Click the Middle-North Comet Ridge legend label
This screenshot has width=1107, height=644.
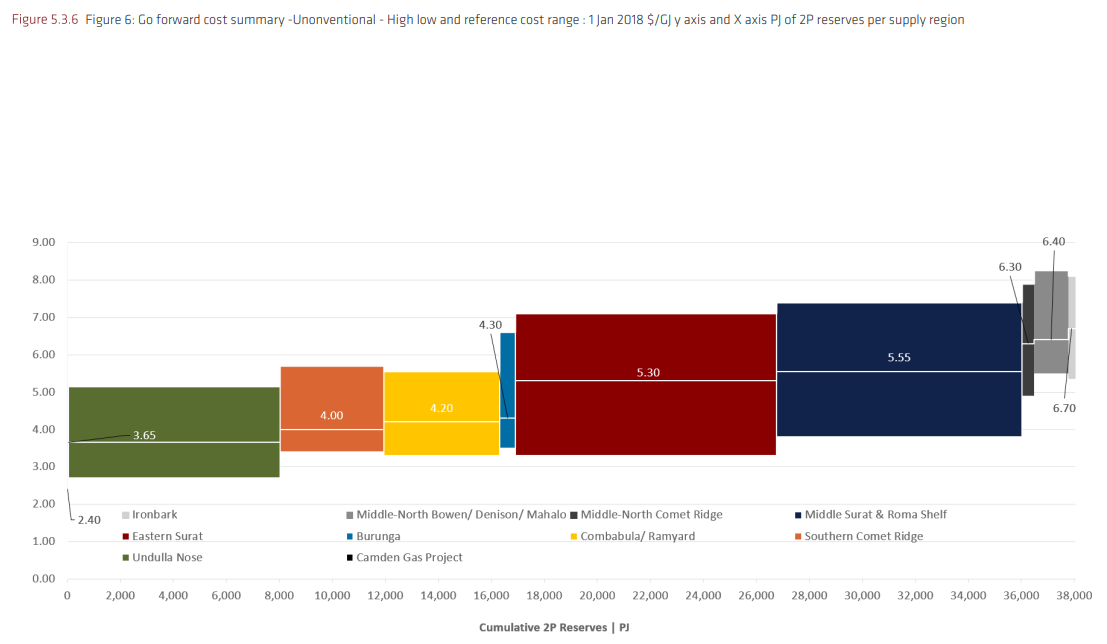coord(651,514)
